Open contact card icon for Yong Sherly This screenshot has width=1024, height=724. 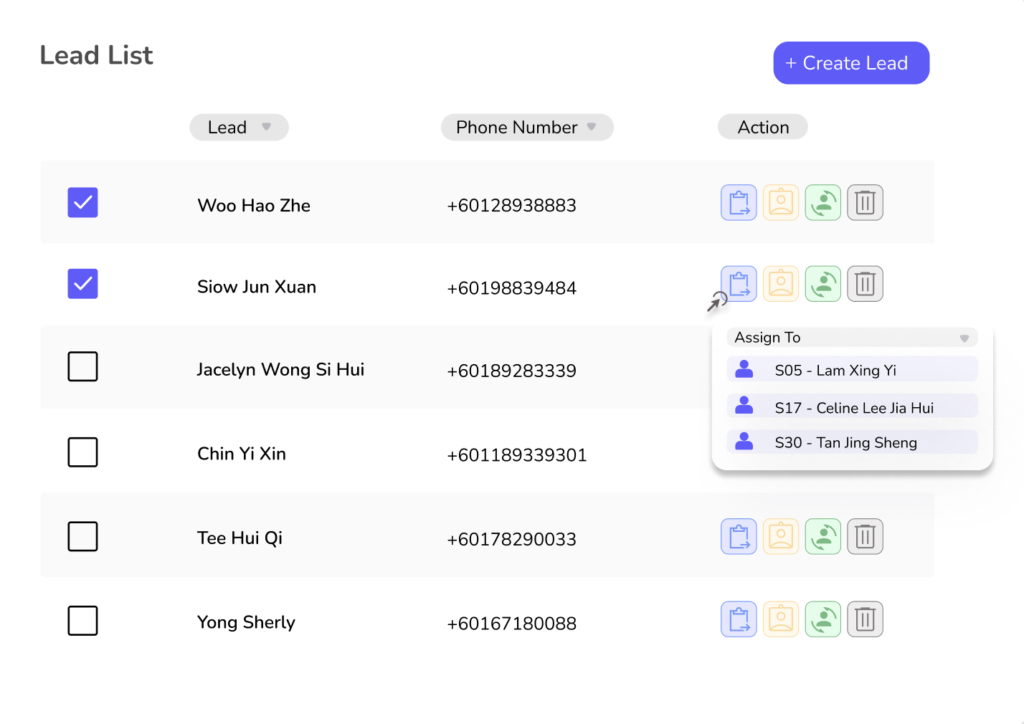click(781, 620)
